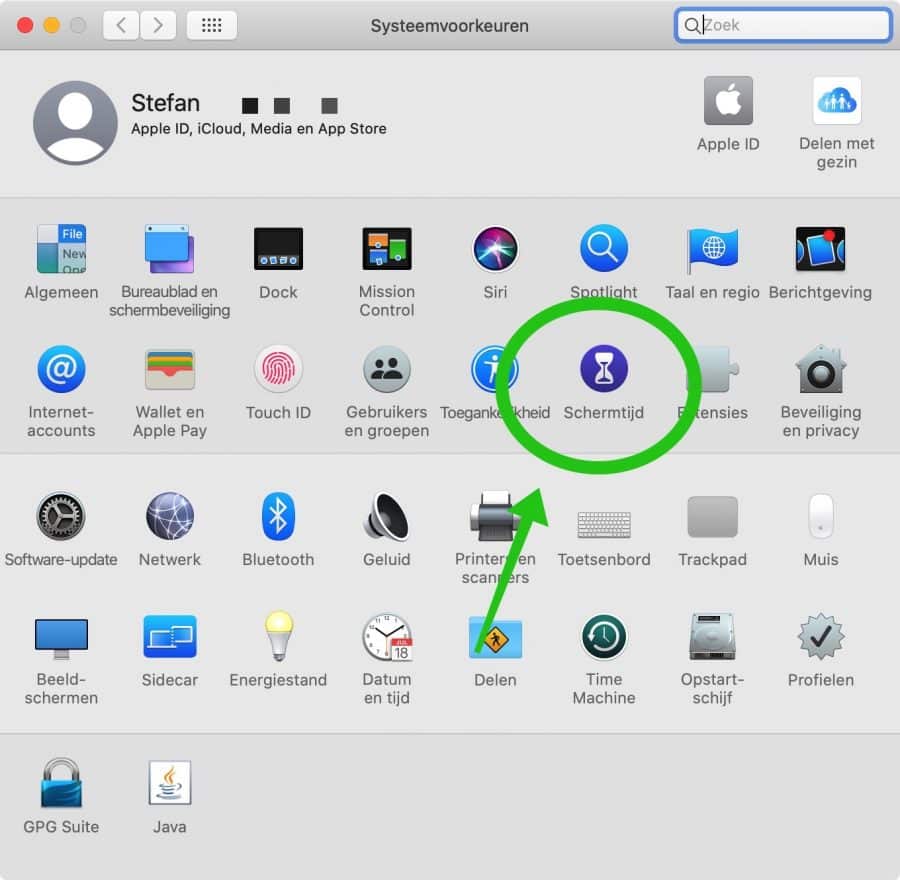
Task: Open Gebruikers en groepen pane
Action: [387, 369]
